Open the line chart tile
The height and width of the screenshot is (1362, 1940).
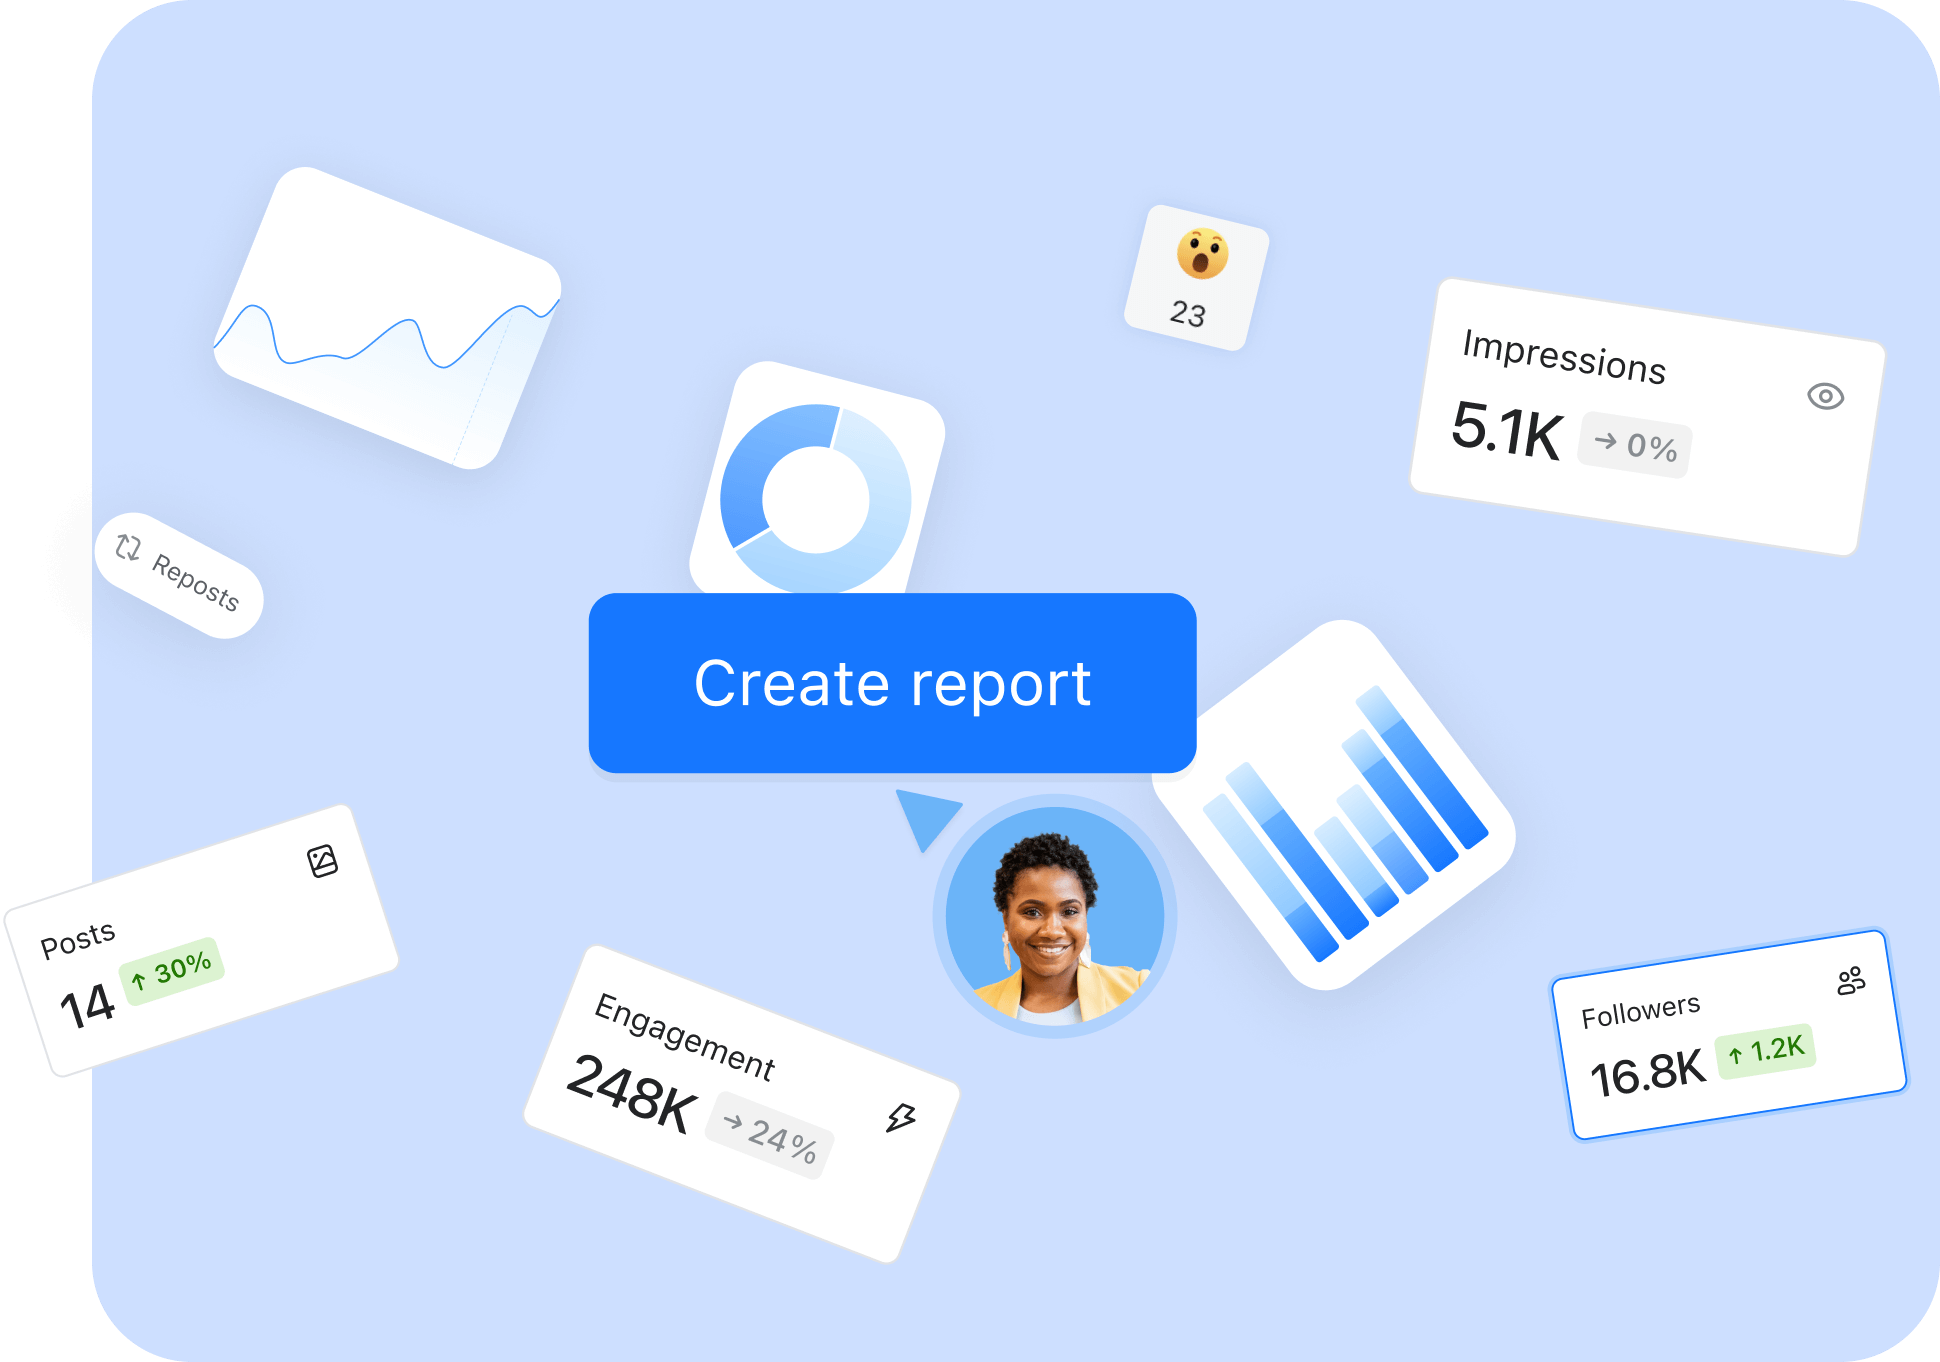388,318
